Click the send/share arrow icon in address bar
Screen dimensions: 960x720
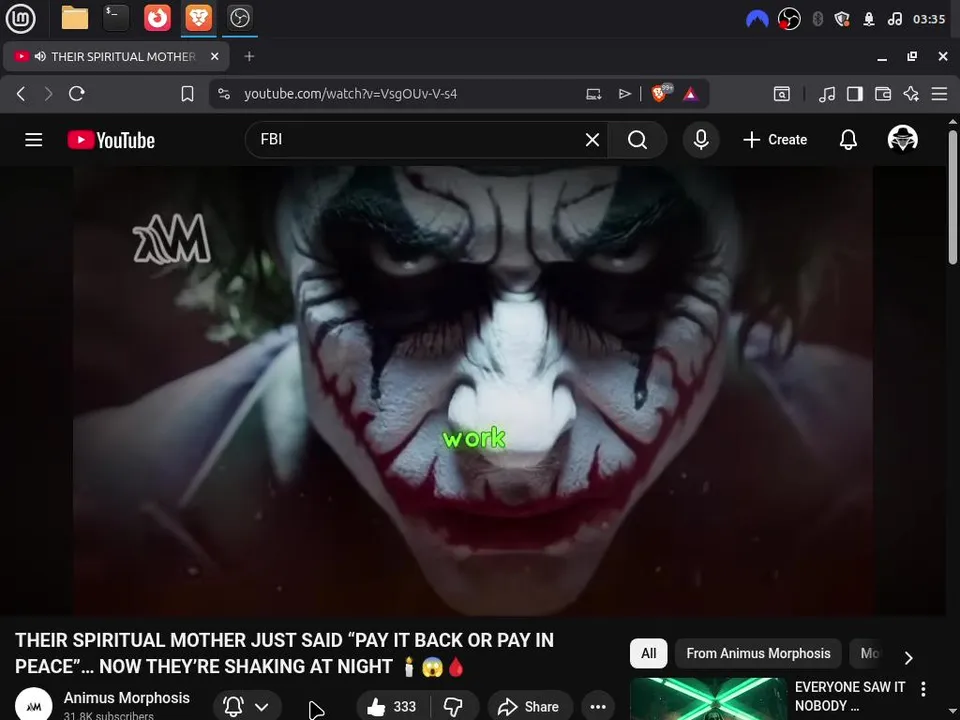(624, 94)
